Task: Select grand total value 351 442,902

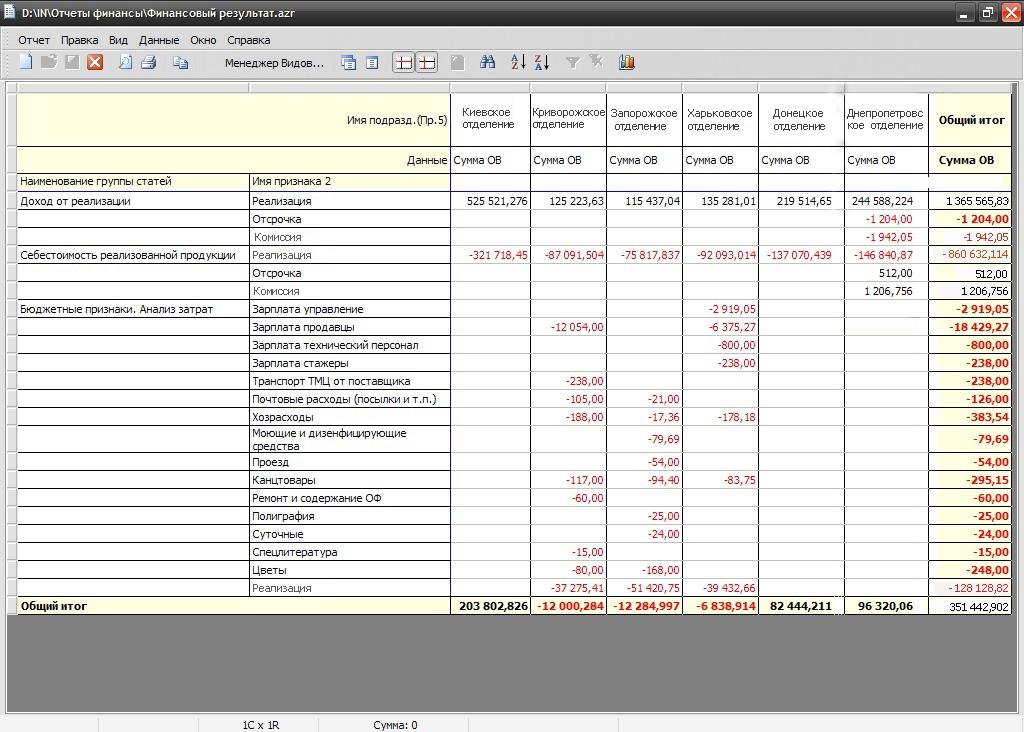Action: tap(970, 607)
